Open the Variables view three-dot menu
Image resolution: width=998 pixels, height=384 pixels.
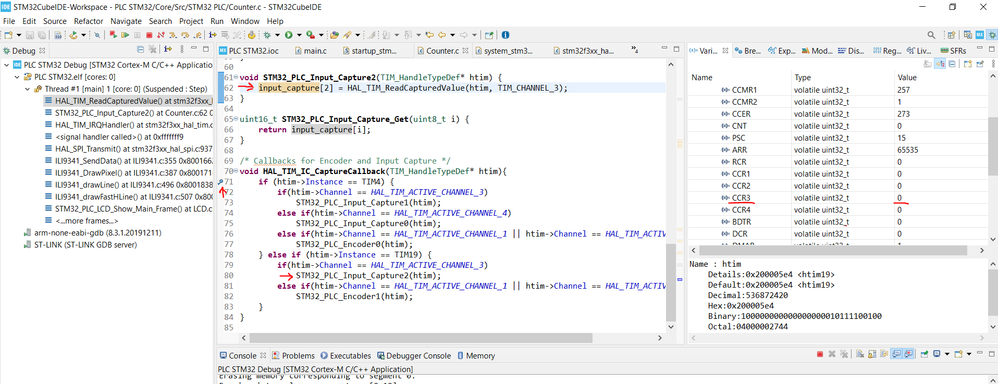coord(994,64)
